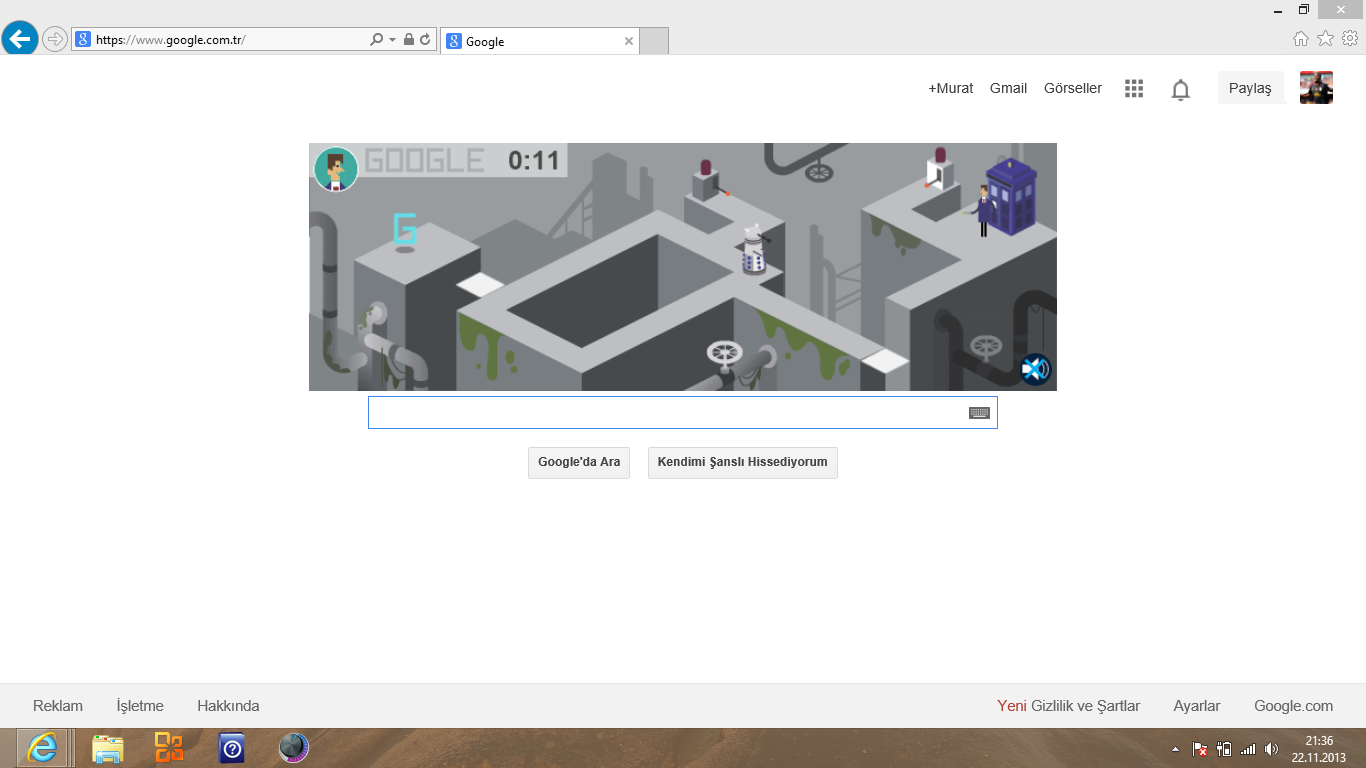Open the İşletme footer link
The height and width of the screenshot is (768, 1366).
click(140, 706)
